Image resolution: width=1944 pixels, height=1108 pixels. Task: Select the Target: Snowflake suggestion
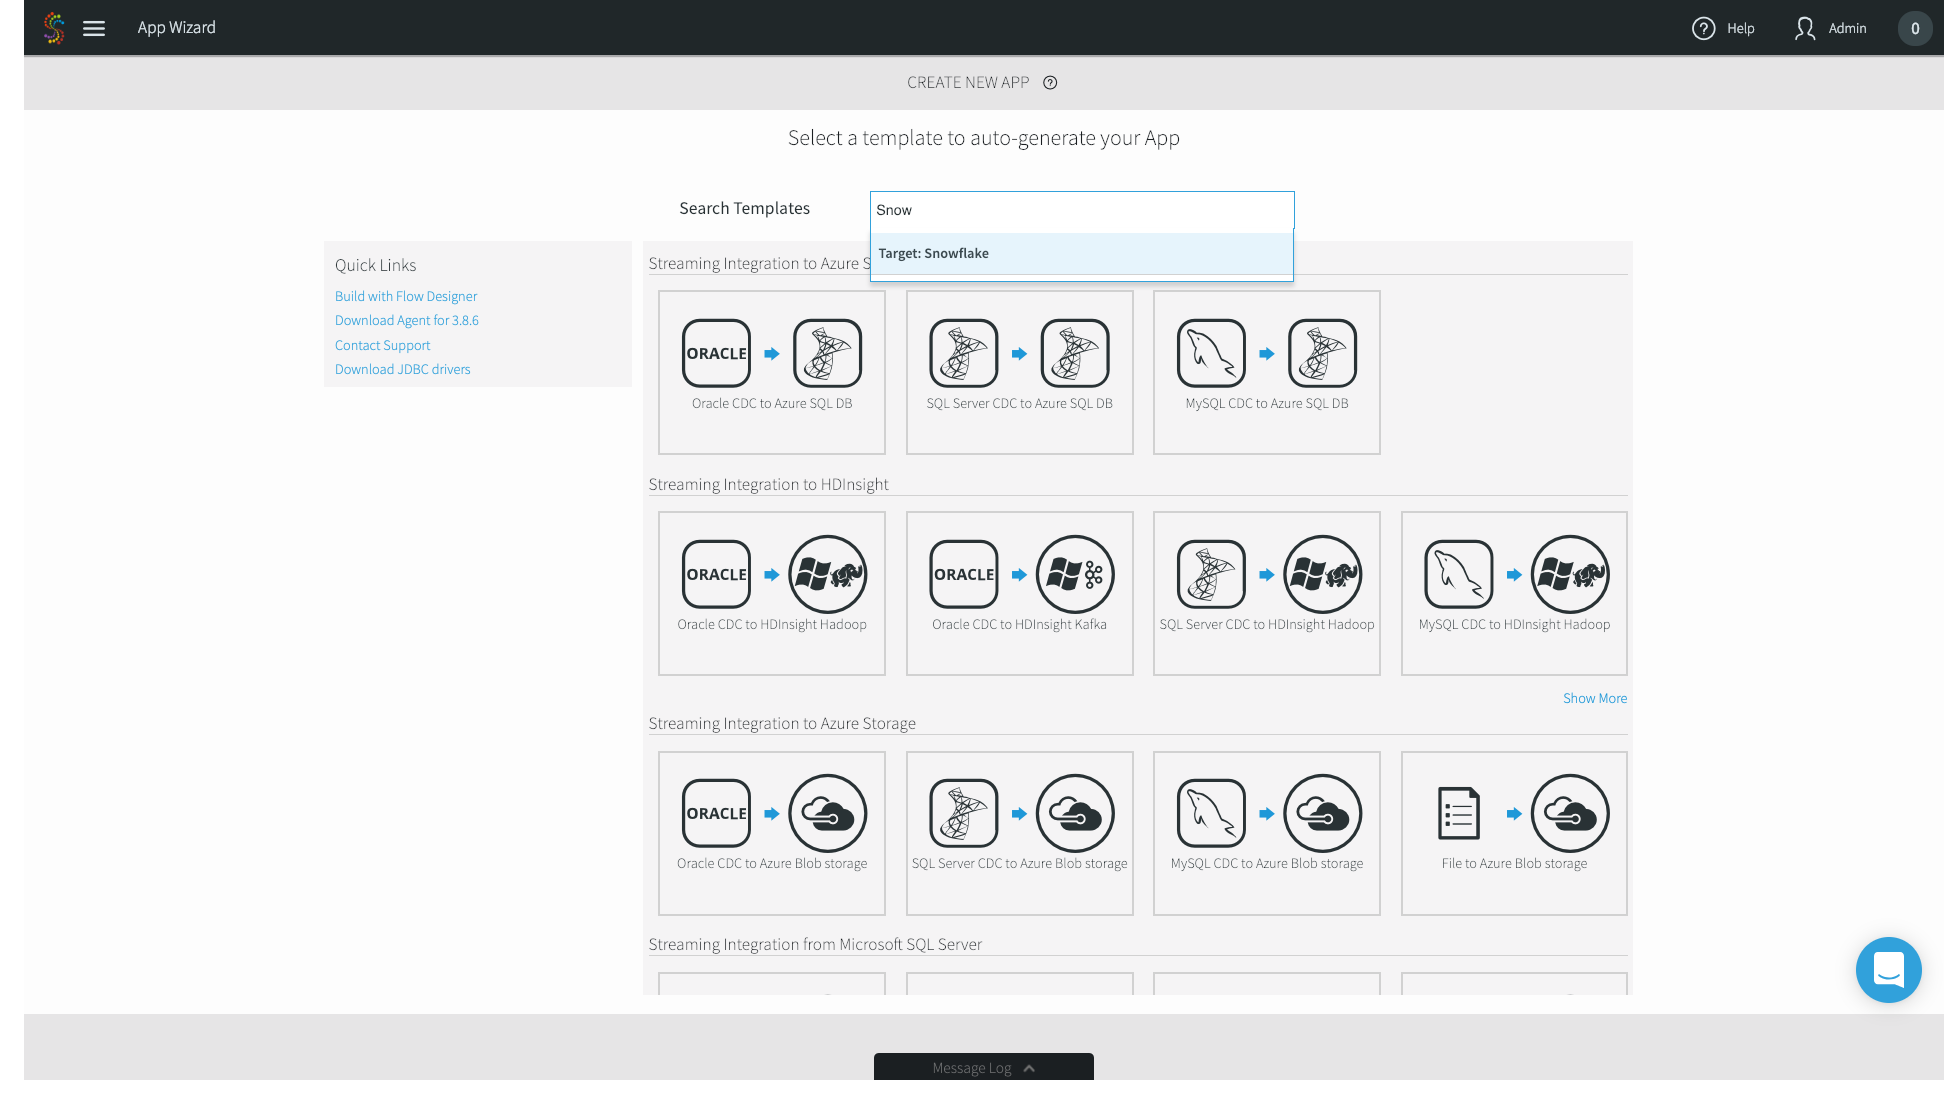click(1082, 253)
